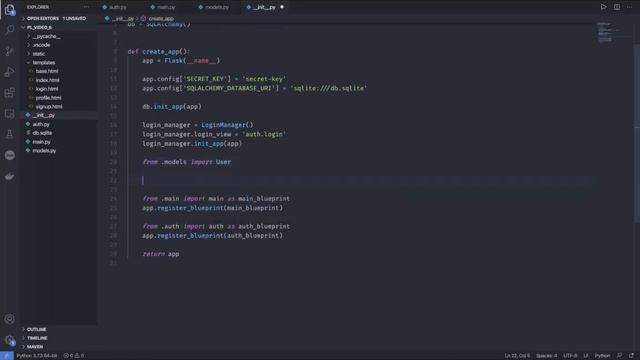Open base.html in the file tree
Screen dimensions: 640x360
tap(47, 71)
